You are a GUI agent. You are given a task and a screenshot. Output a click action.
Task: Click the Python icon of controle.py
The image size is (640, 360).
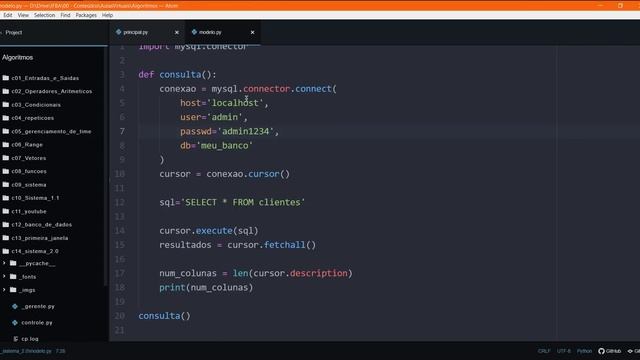coord(15,322)
